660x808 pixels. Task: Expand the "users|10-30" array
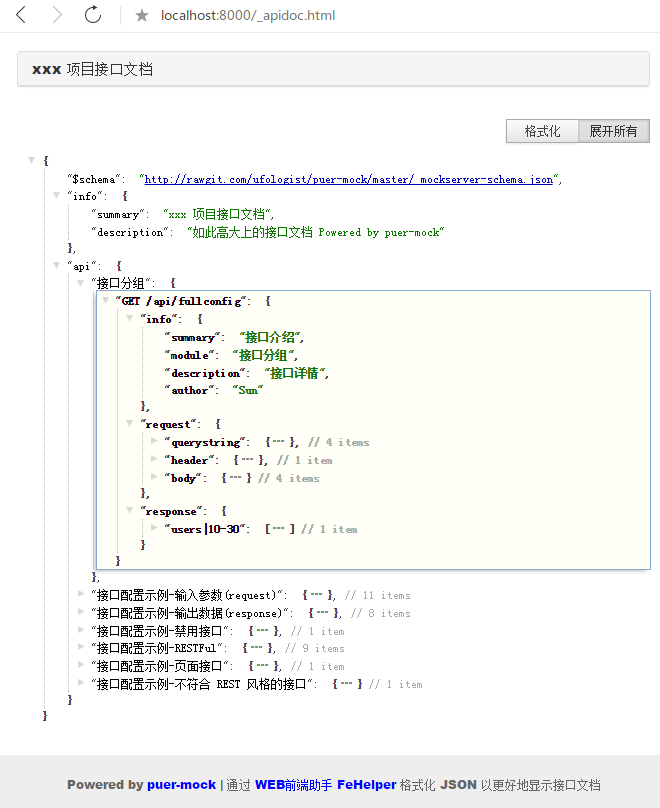coord(154,528)
